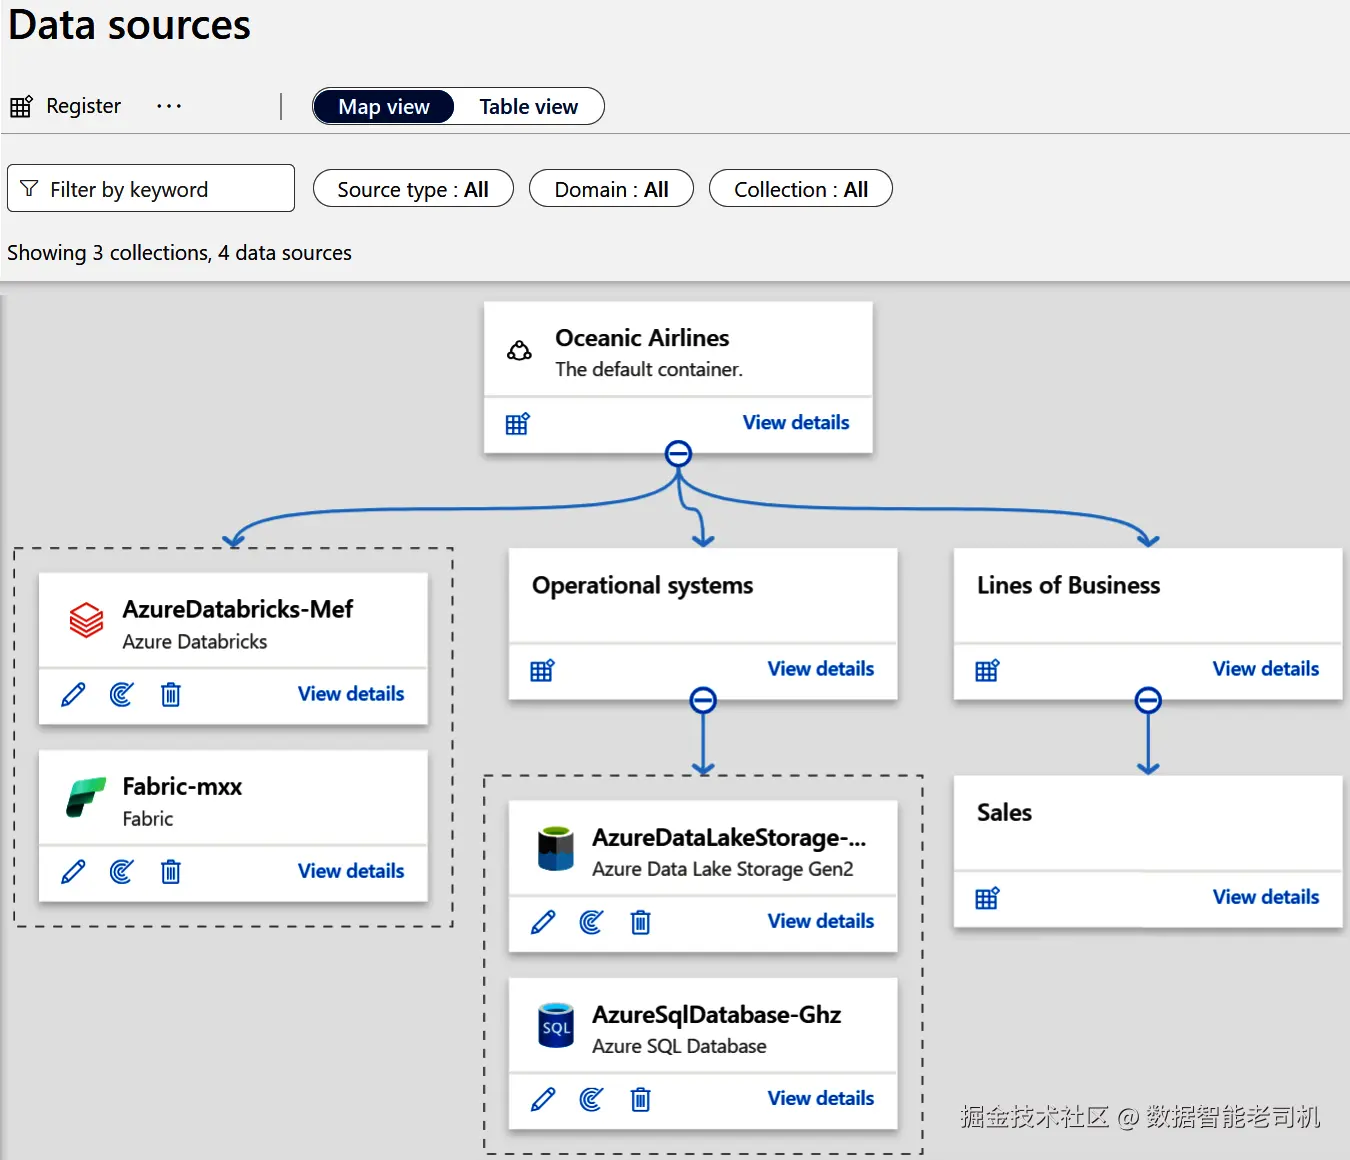
Task: Click the Azure SQL Database icon
Action: click(556, 1025)
